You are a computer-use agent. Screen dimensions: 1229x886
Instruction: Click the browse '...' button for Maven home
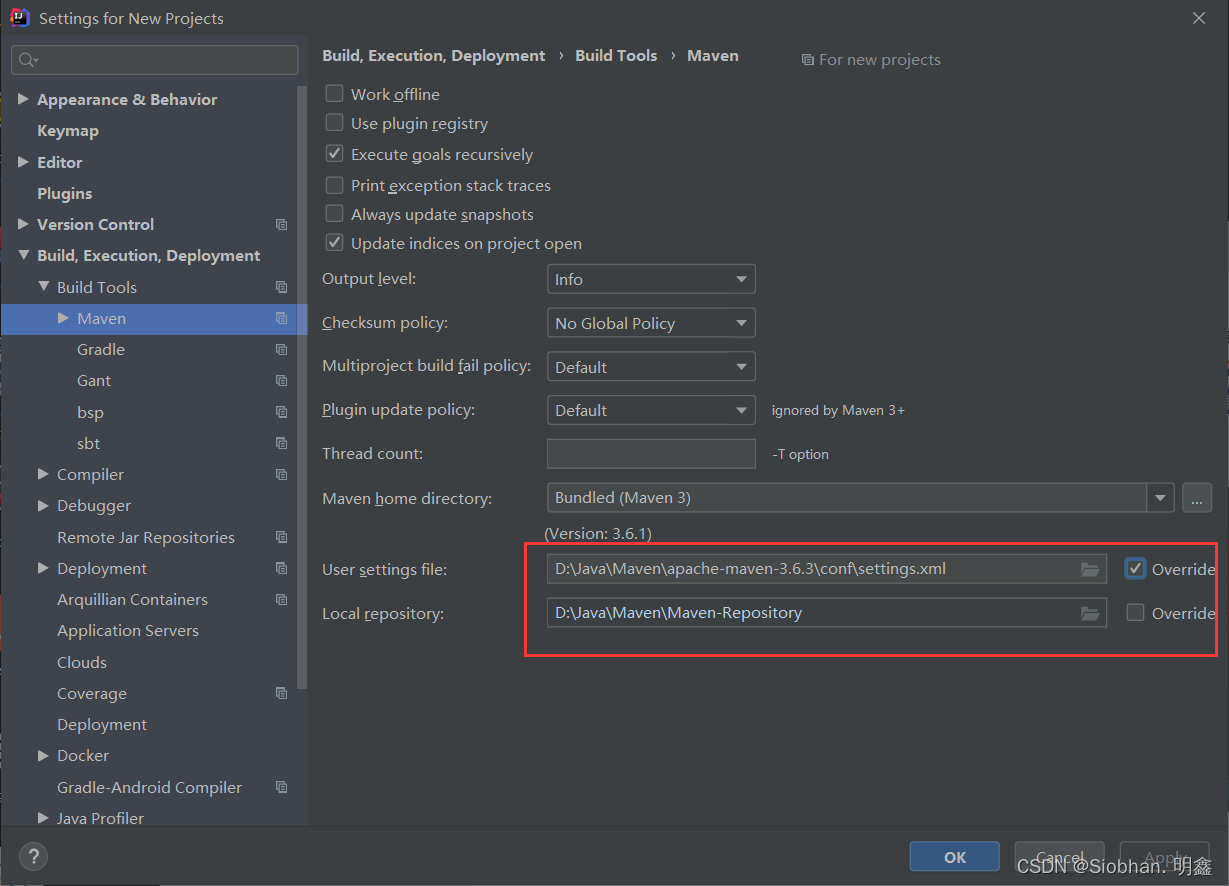coord(1197,498)
